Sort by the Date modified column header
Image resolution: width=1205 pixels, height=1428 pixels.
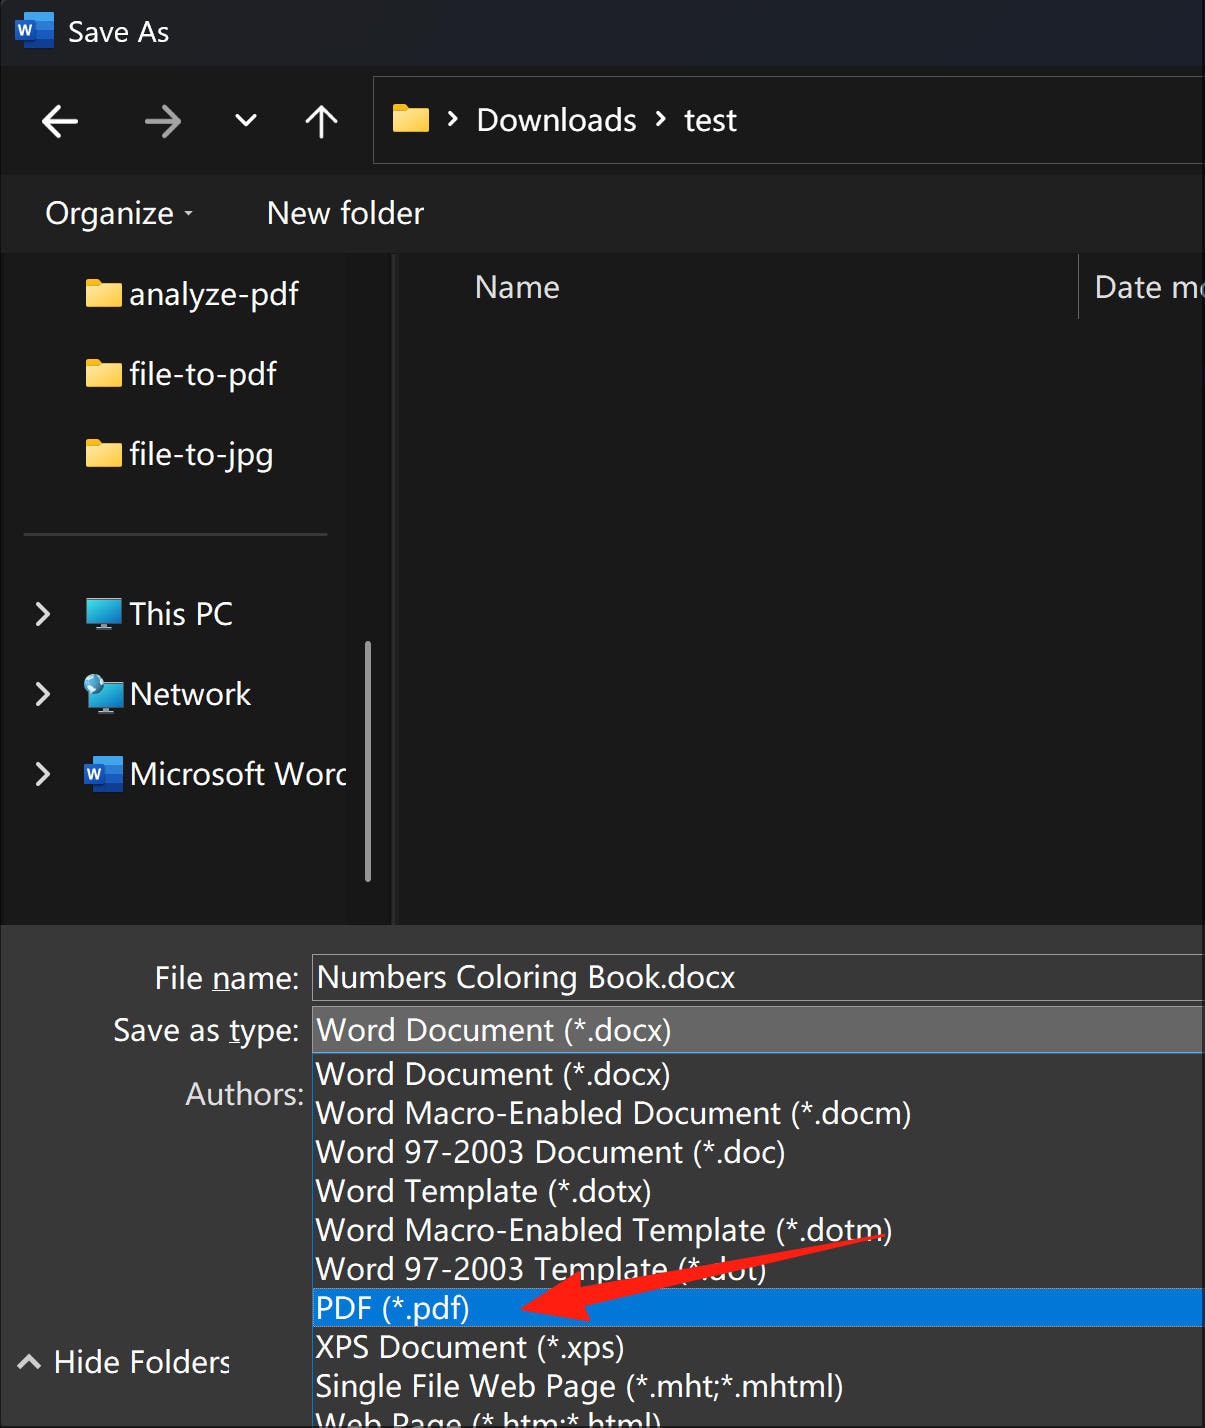coord(1150,287)
